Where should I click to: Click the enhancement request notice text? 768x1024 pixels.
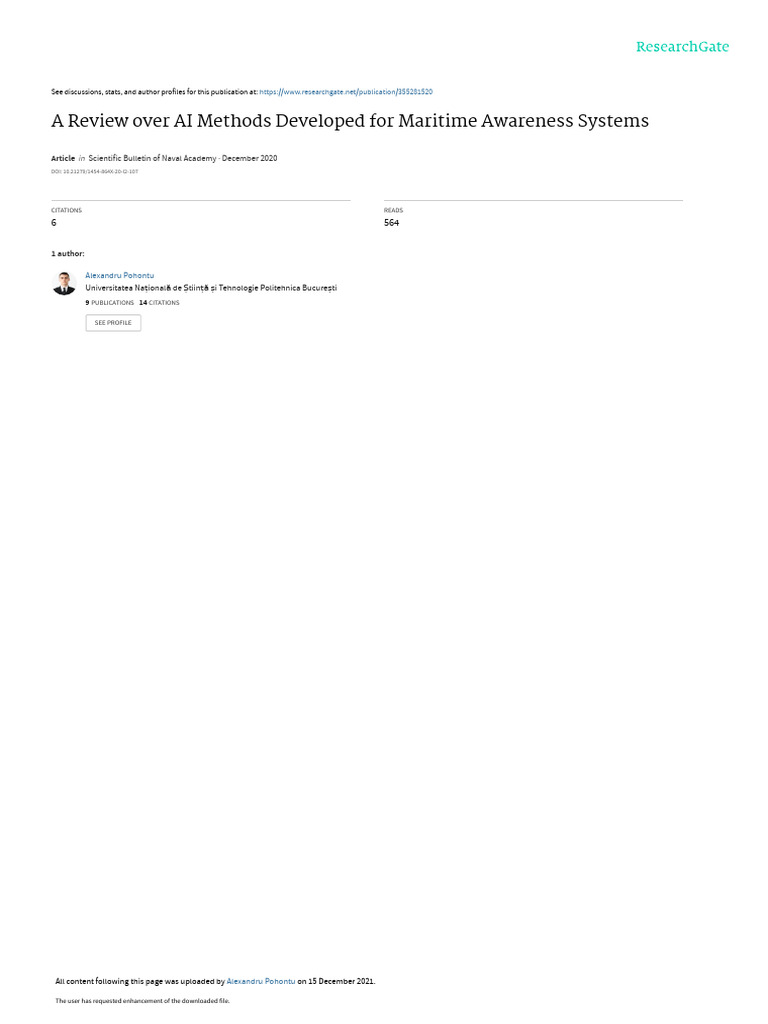(x=142, y=1000)
